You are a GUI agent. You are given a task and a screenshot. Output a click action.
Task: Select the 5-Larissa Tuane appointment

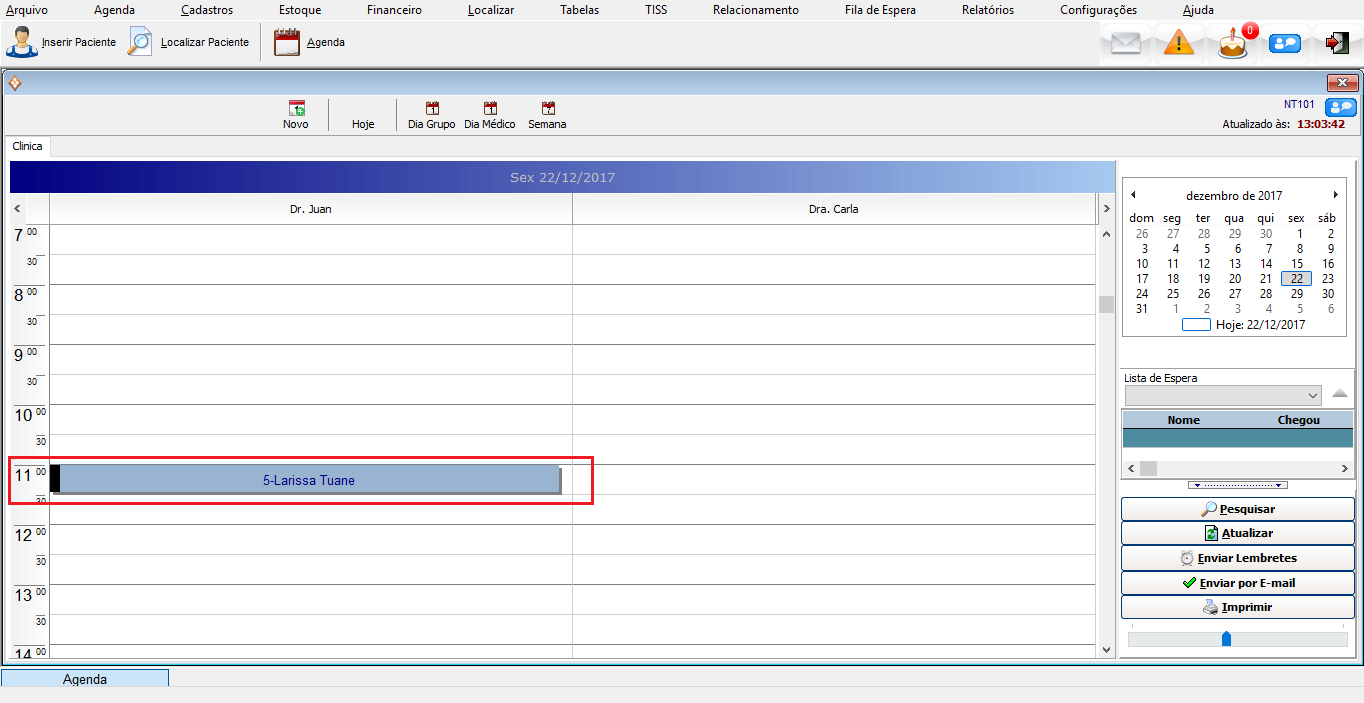tap(309, 480)
